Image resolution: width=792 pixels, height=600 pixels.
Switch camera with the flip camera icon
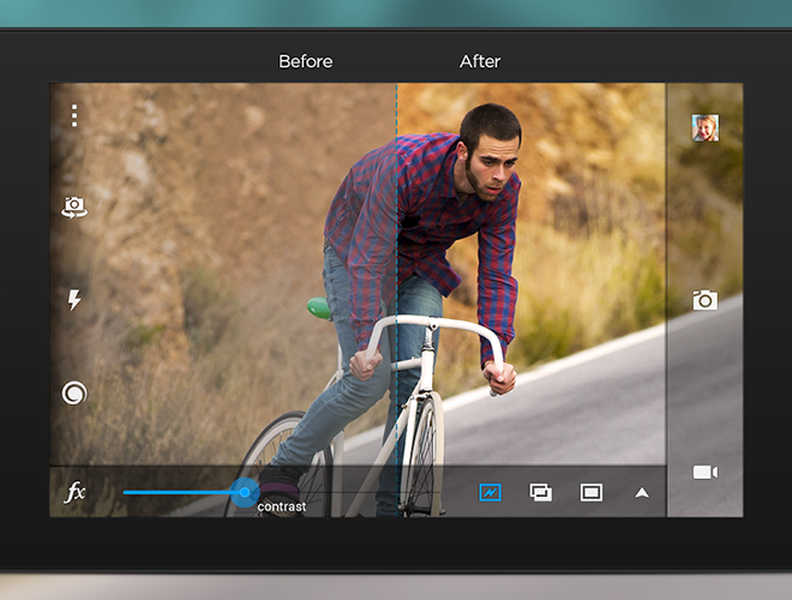(x=74, y=207)
